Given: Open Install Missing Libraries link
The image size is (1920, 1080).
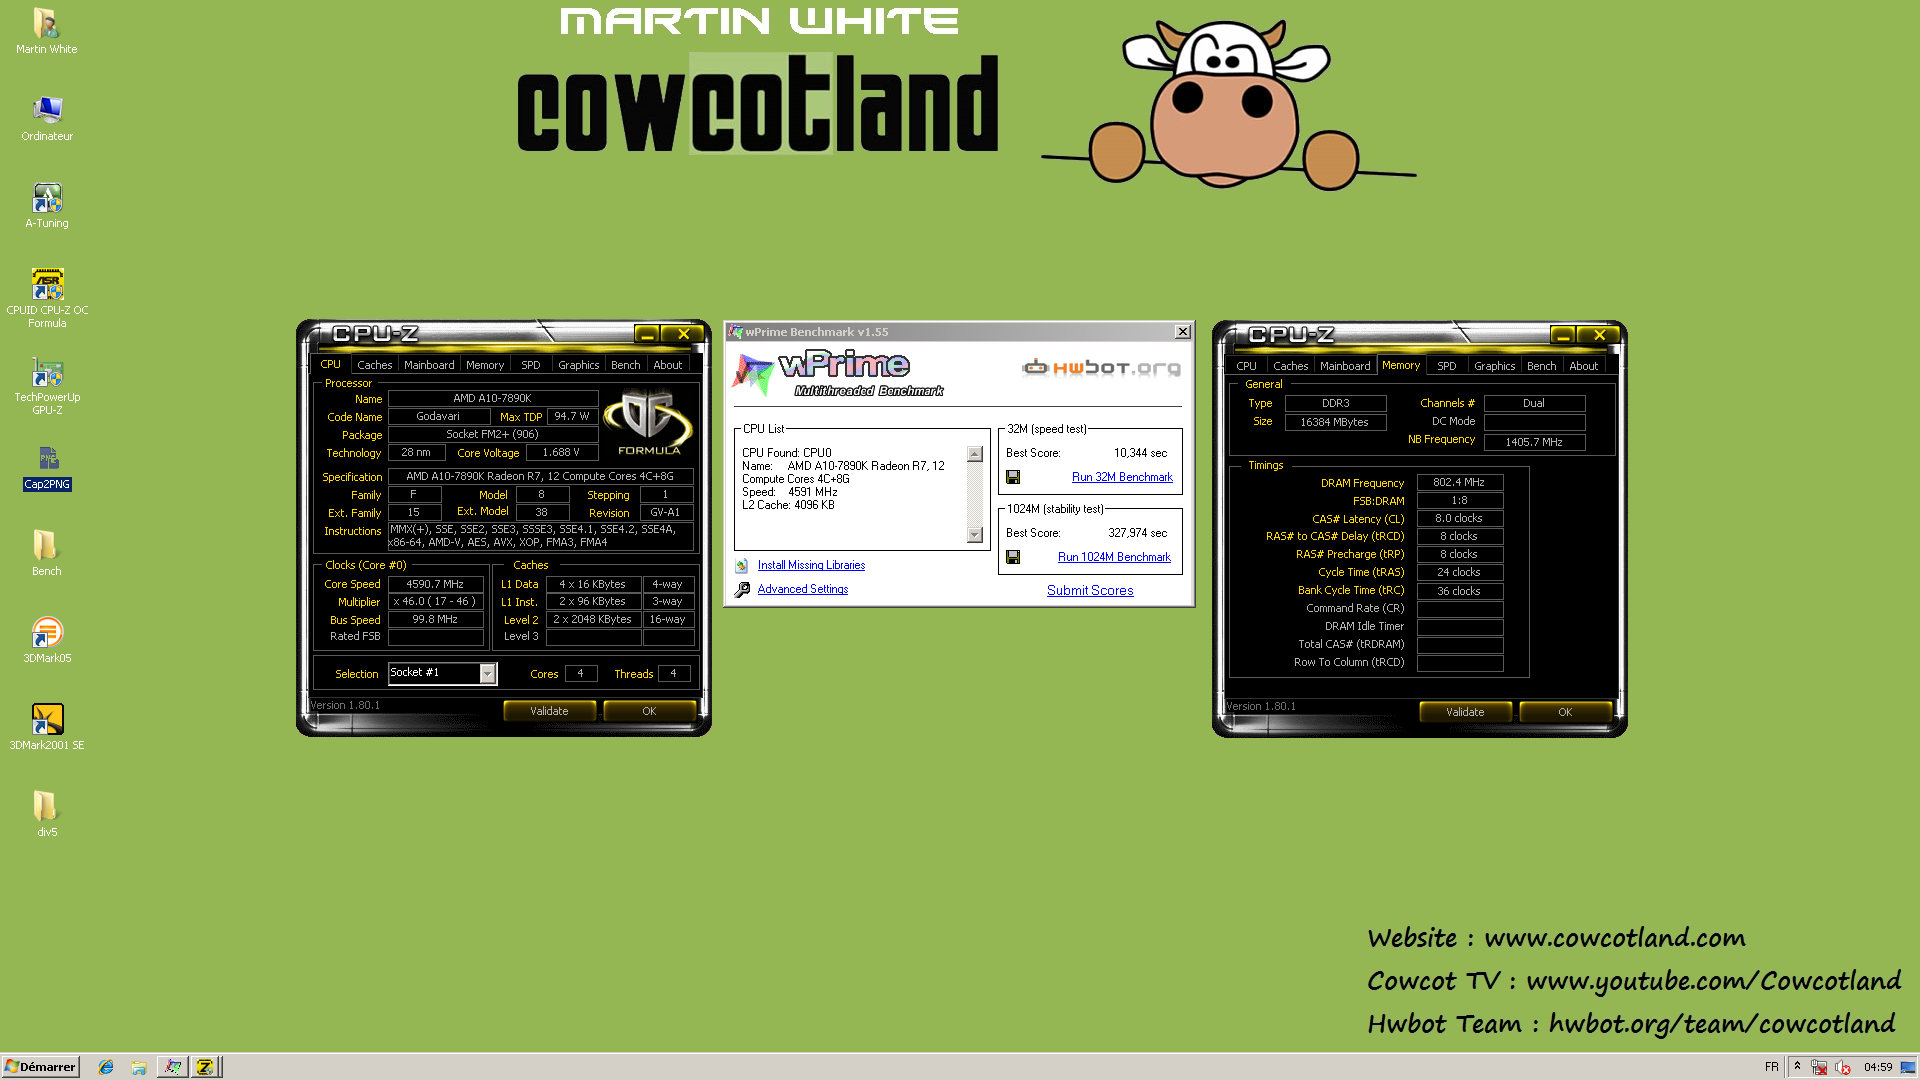Looking at the screenshot, I should (811, 566).
